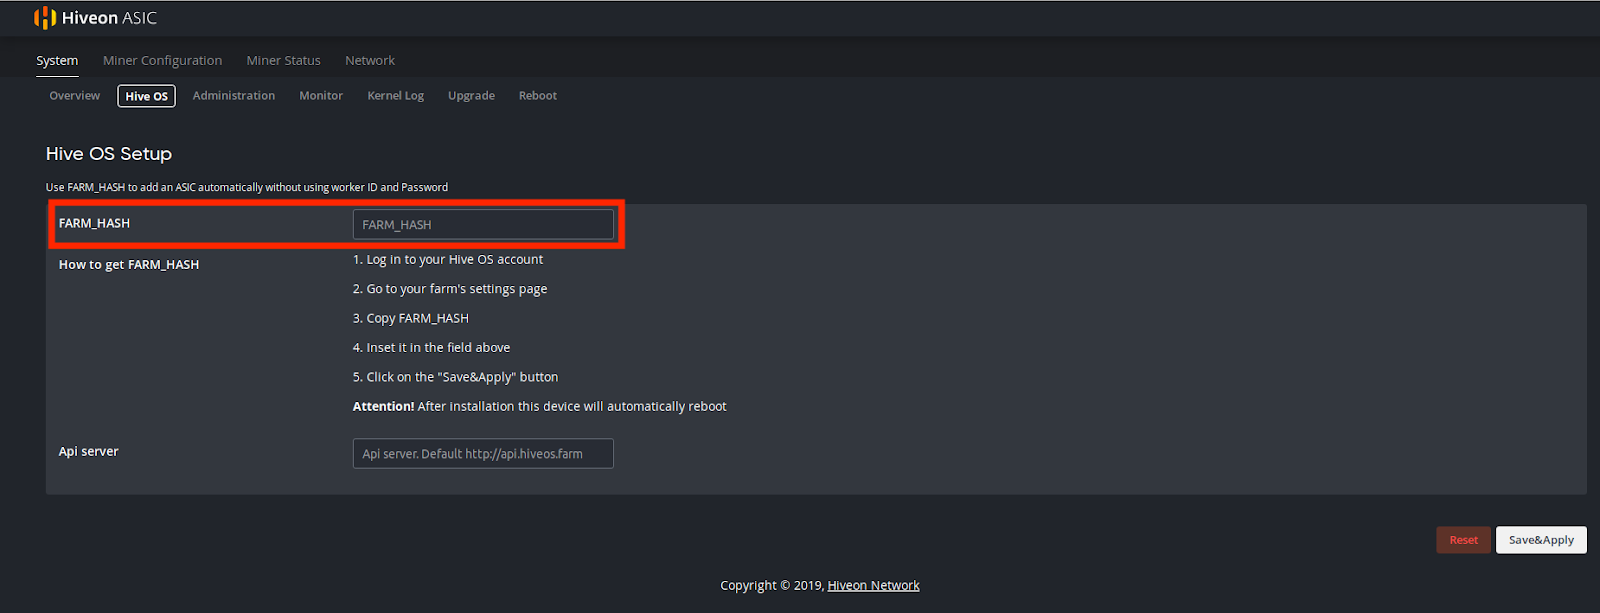Click the Api server field label
Viewport: 1600px width, 613px height.
(x=88, y=452)
